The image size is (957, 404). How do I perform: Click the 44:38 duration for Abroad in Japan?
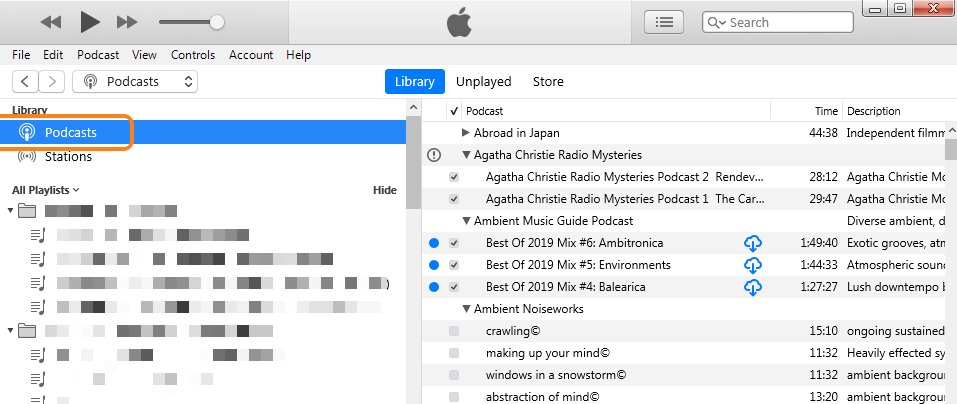point(823,133)
